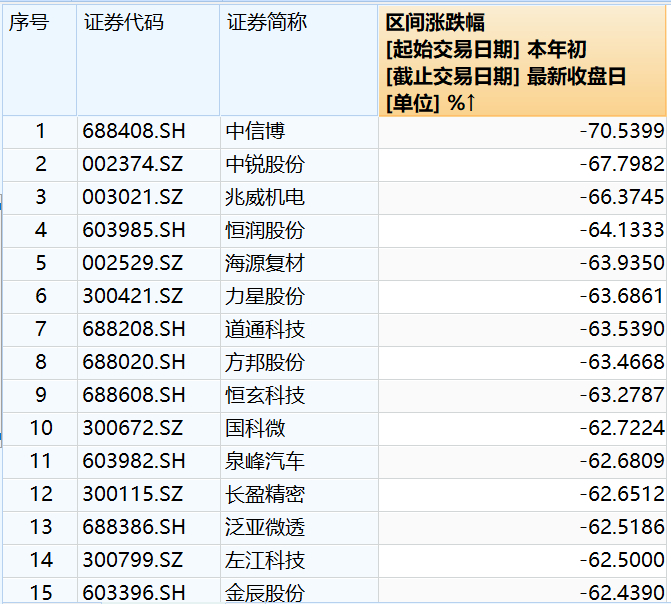Select the value -62.6512

[x=622, y=494]
